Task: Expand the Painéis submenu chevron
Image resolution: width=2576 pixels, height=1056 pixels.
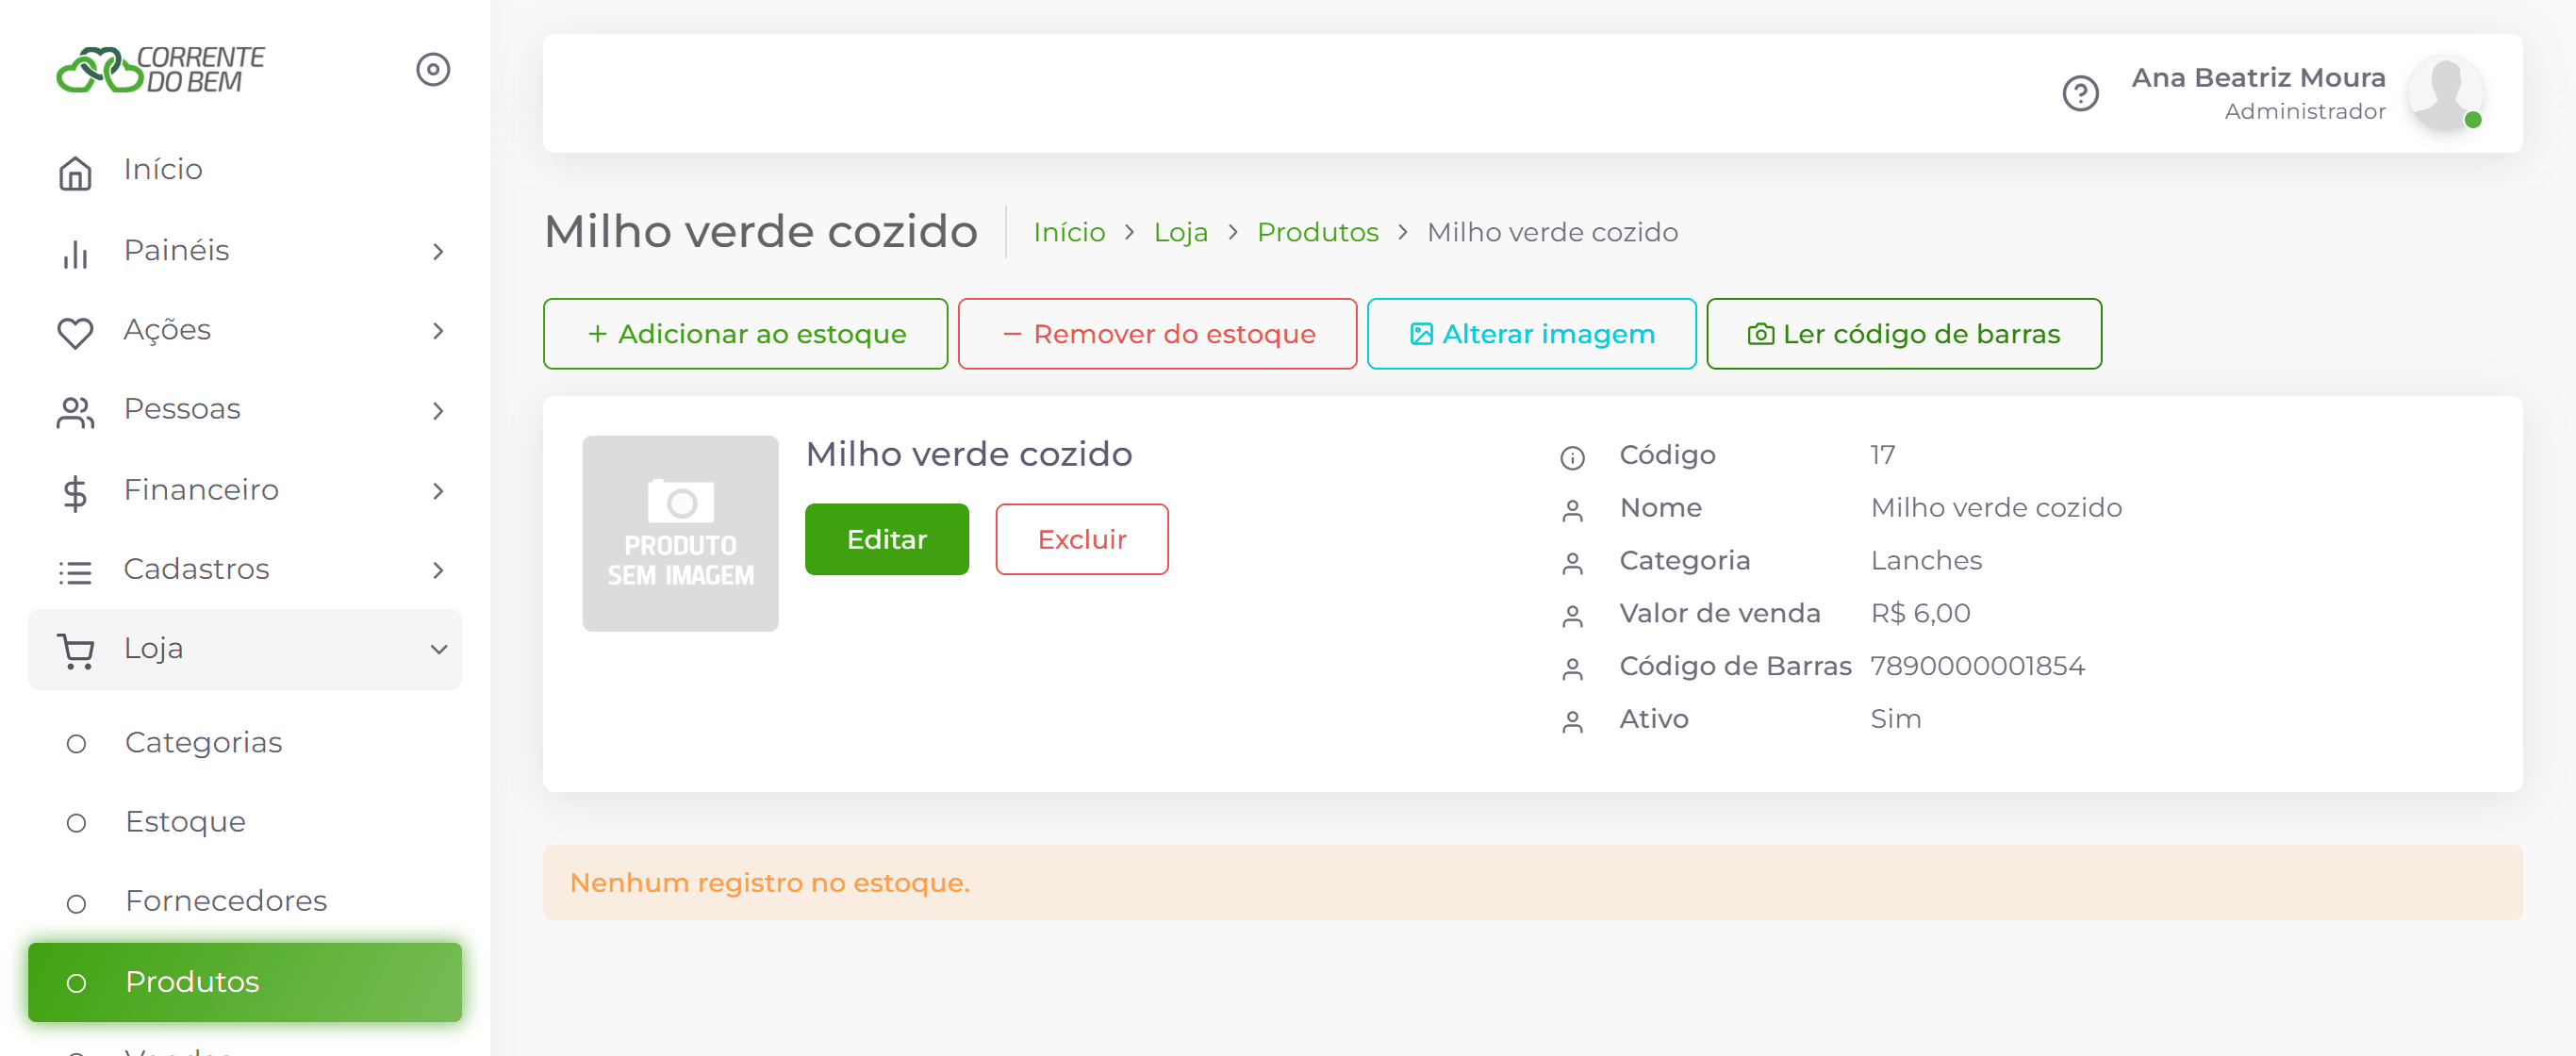Action: pyautogui.click(x=438, y=251)
